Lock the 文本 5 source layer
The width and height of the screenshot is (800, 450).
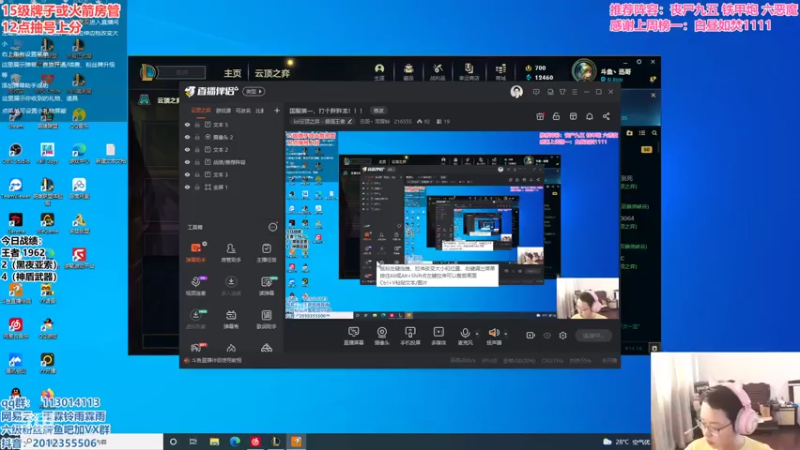coord(197,124)
